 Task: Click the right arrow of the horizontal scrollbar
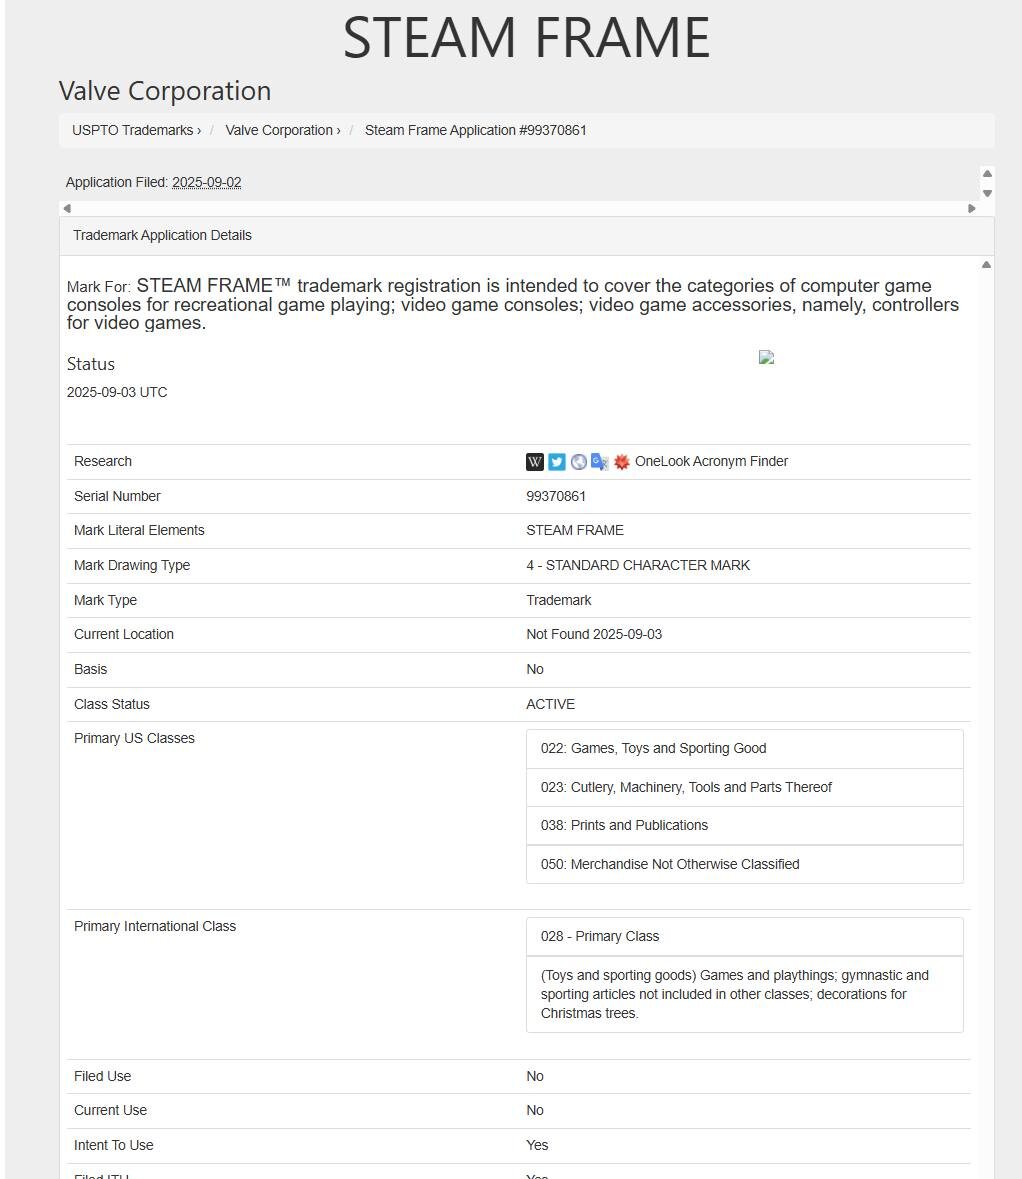coord(972,208)
